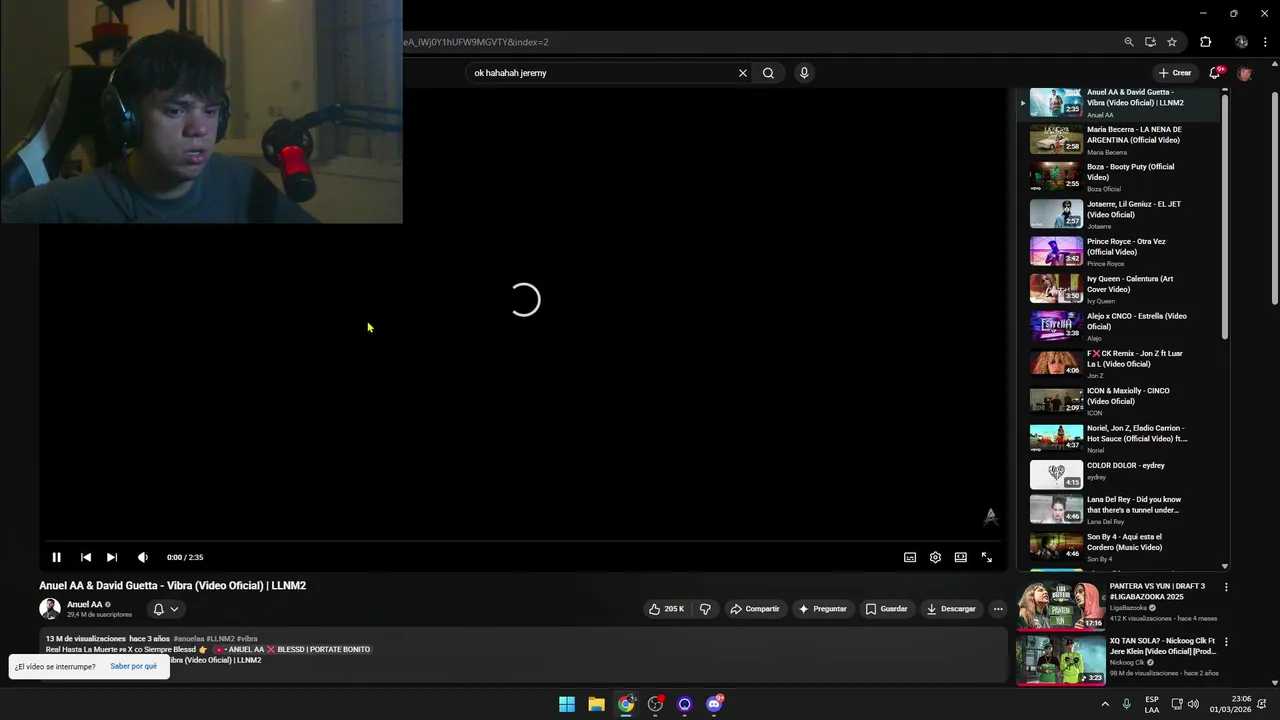Click the playlist panel scrollbar

point(1225,218)
